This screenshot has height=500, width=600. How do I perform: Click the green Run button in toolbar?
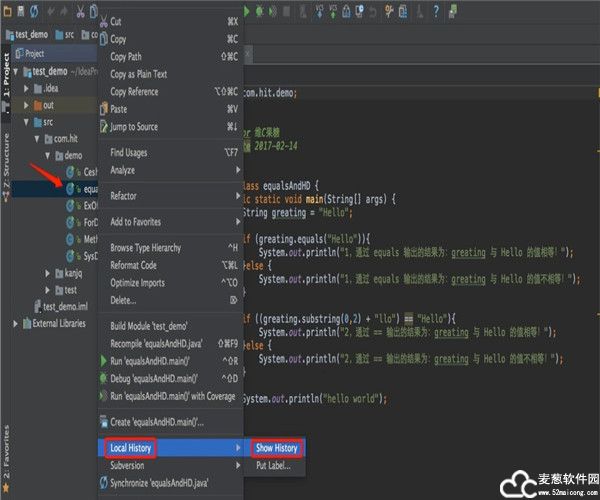[x=244, y=10]
